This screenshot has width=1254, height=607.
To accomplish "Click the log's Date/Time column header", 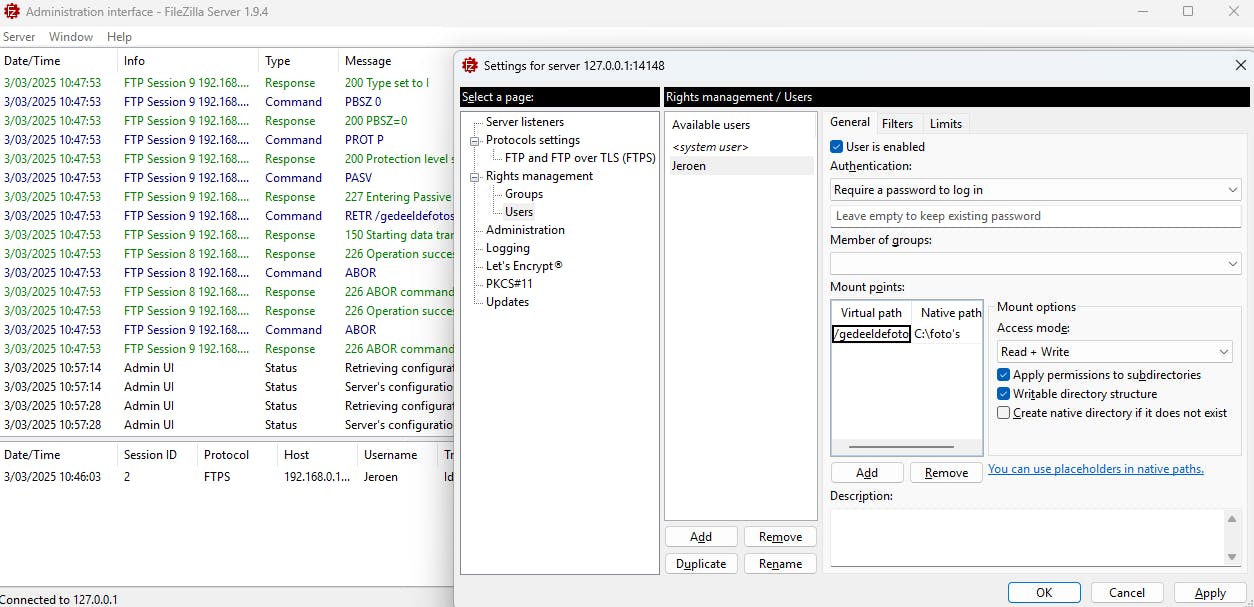I will (x=59, y=61).
